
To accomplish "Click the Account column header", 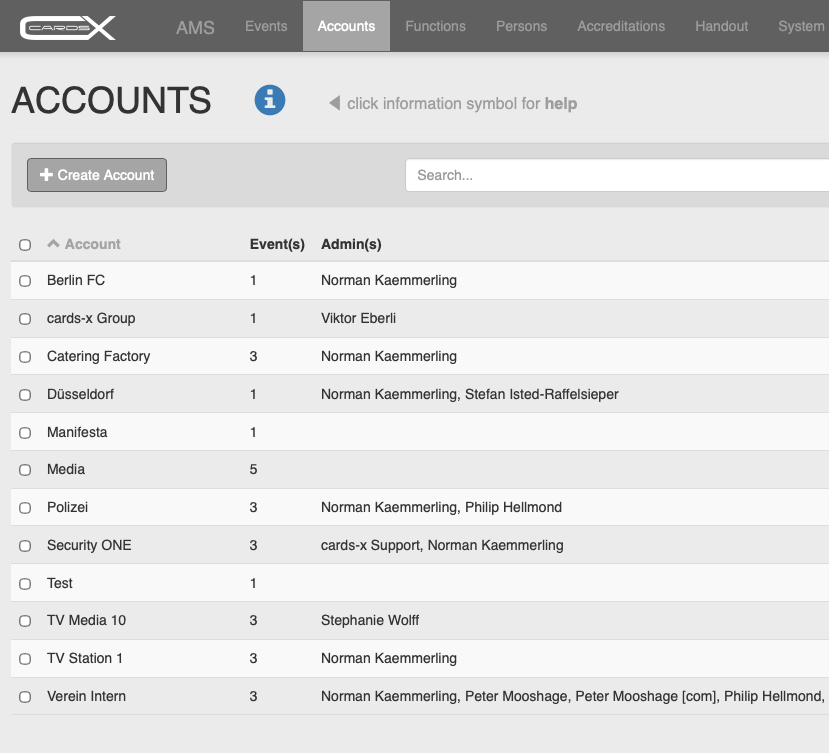I will (93, 244).
